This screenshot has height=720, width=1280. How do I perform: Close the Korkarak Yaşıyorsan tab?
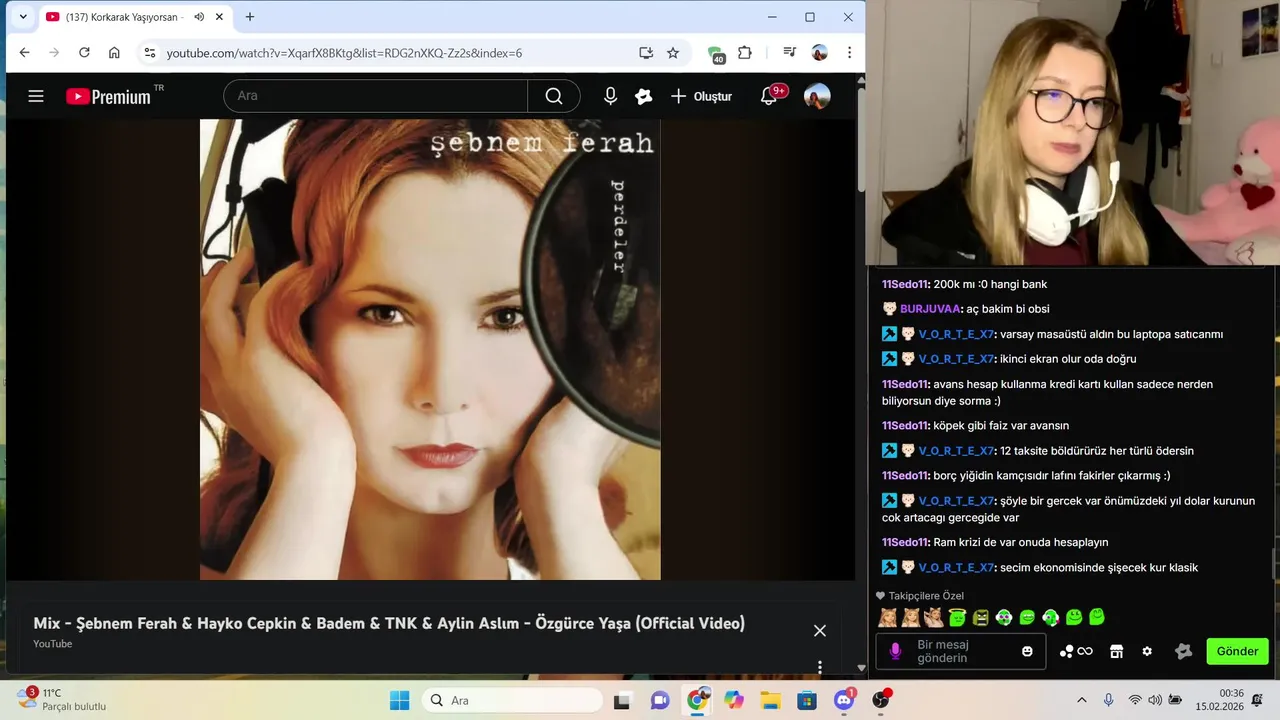(219, 17)
